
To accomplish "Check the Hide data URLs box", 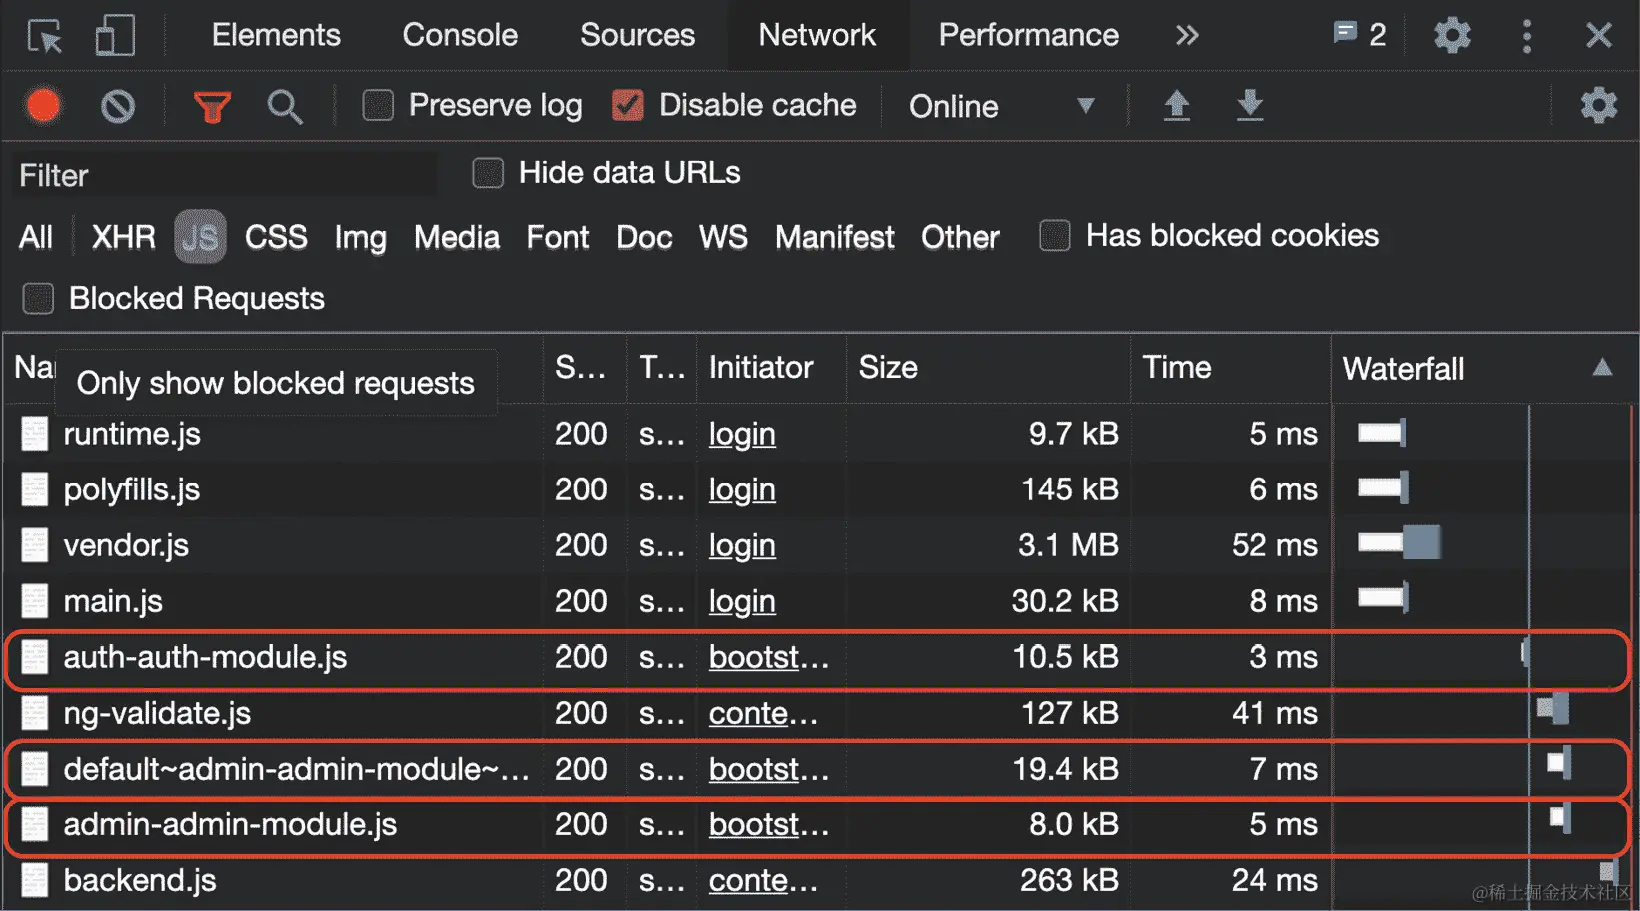I will 488,173.
